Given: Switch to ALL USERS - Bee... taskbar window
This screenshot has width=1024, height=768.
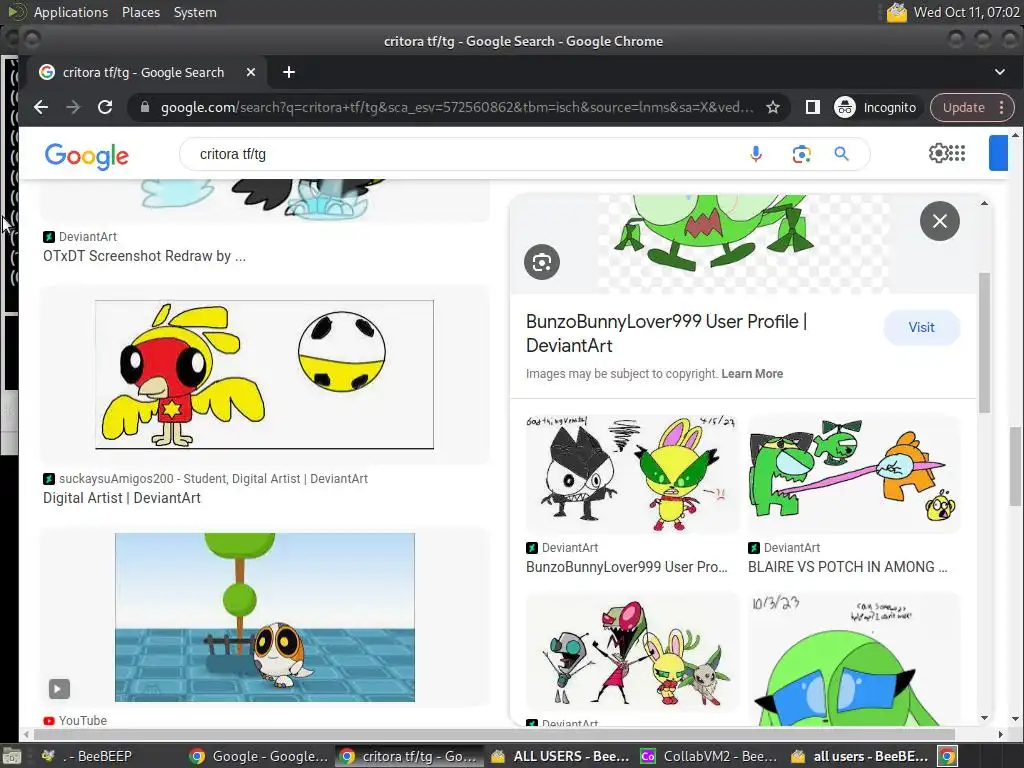Looking at the screenshot, I should coord(559,756).
